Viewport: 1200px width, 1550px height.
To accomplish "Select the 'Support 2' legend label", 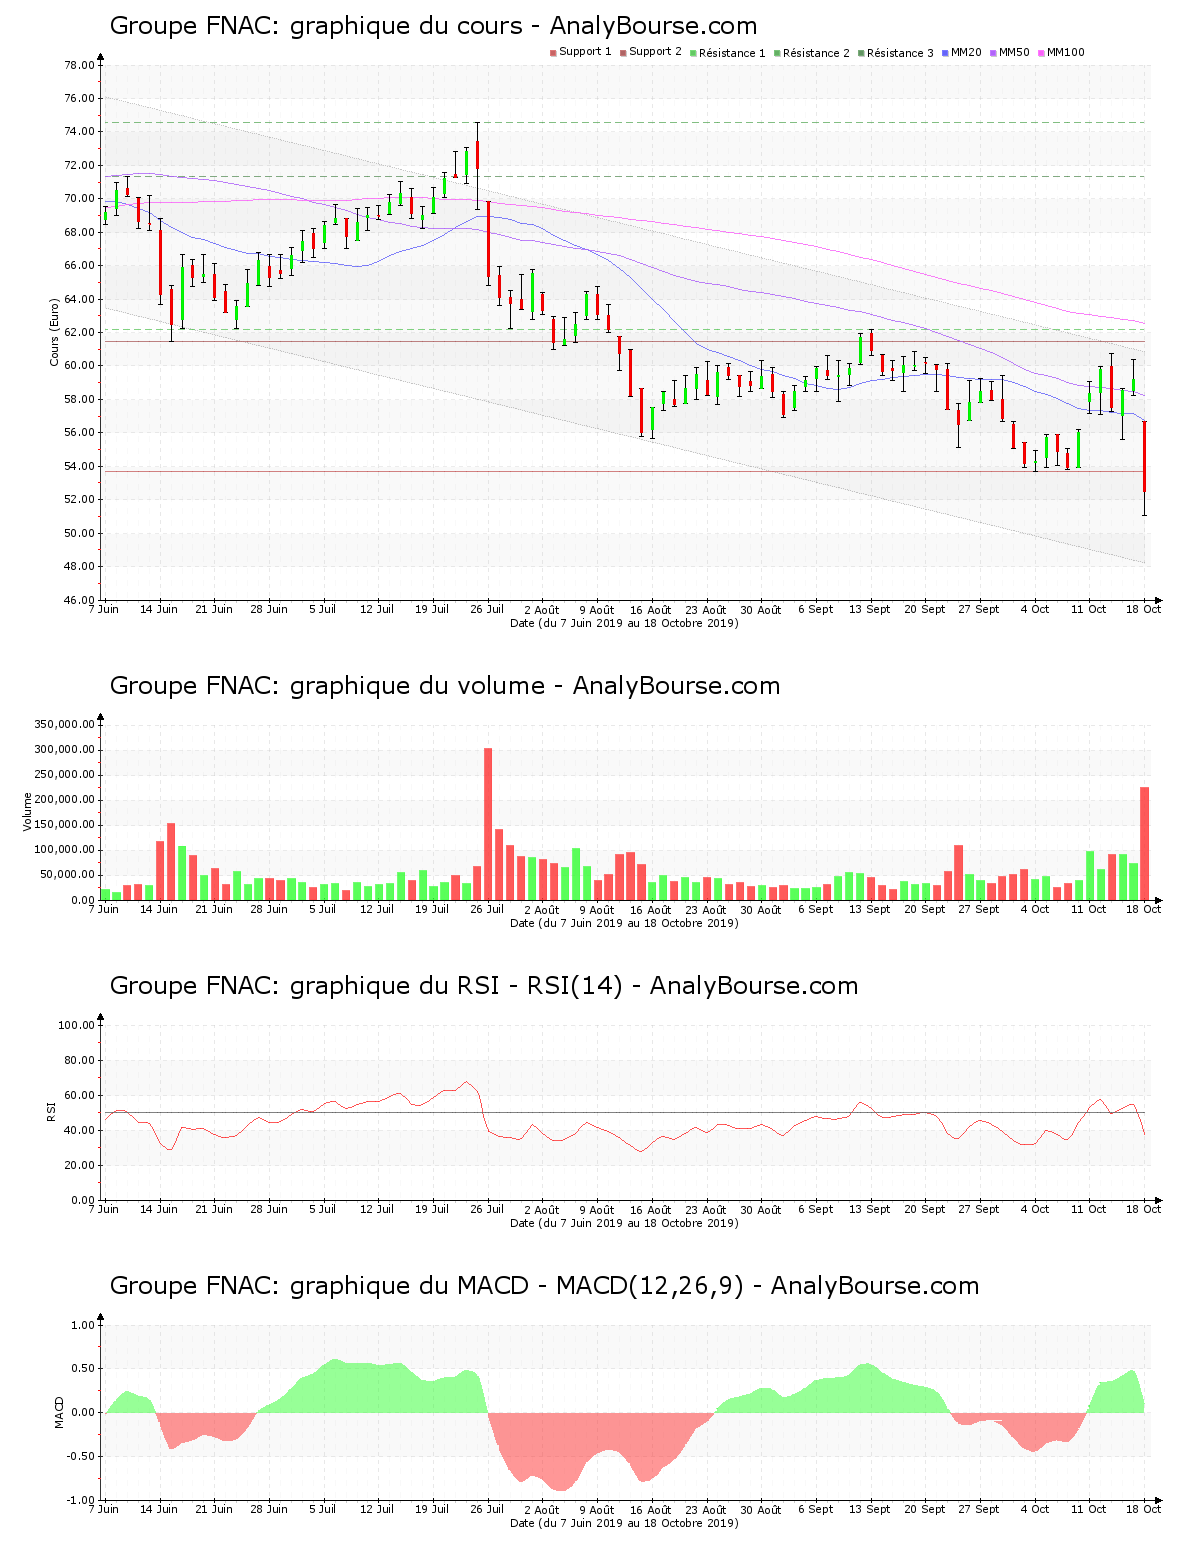I will (x=655, y=52).
